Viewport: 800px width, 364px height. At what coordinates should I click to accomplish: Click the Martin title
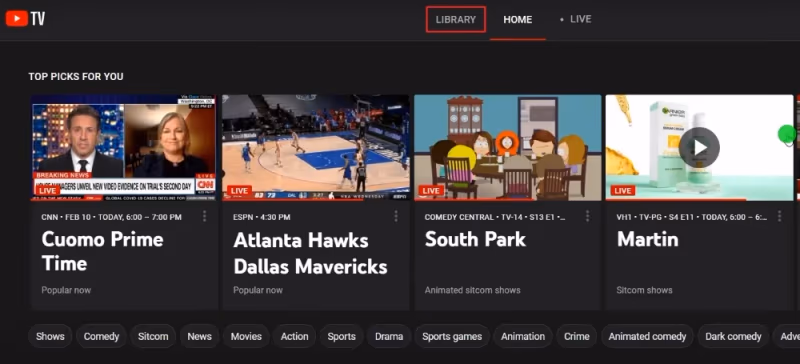[x=647, y=239]
